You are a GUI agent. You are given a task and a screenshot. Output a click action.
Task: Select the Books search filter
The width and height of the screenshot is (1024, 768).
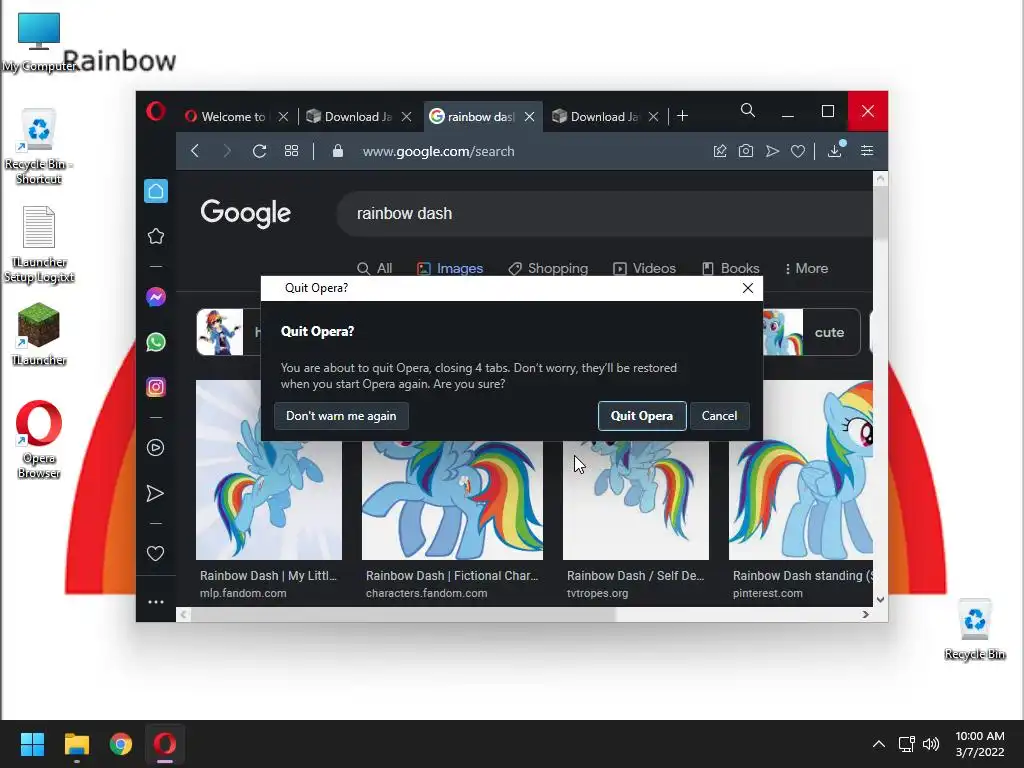coord(731,268)
